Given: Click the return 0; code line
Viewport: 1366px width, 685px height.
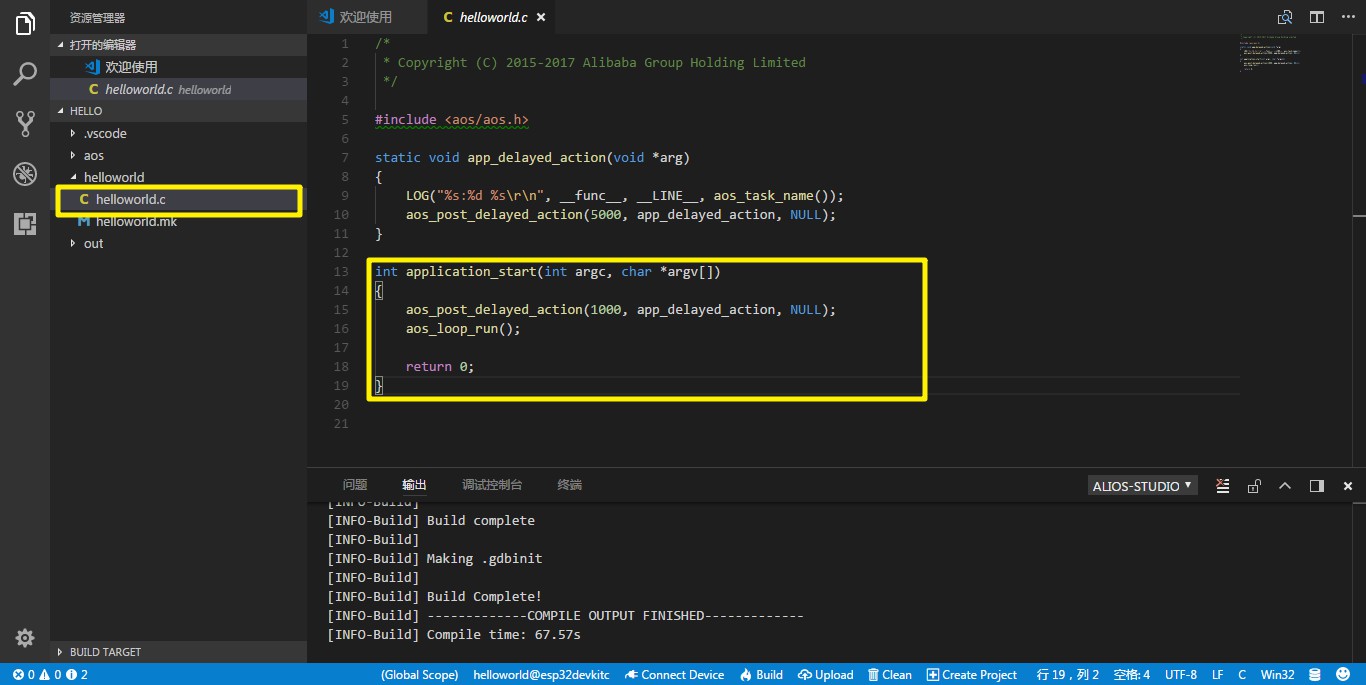Looking at the screenshot, I should coord(440,366).
